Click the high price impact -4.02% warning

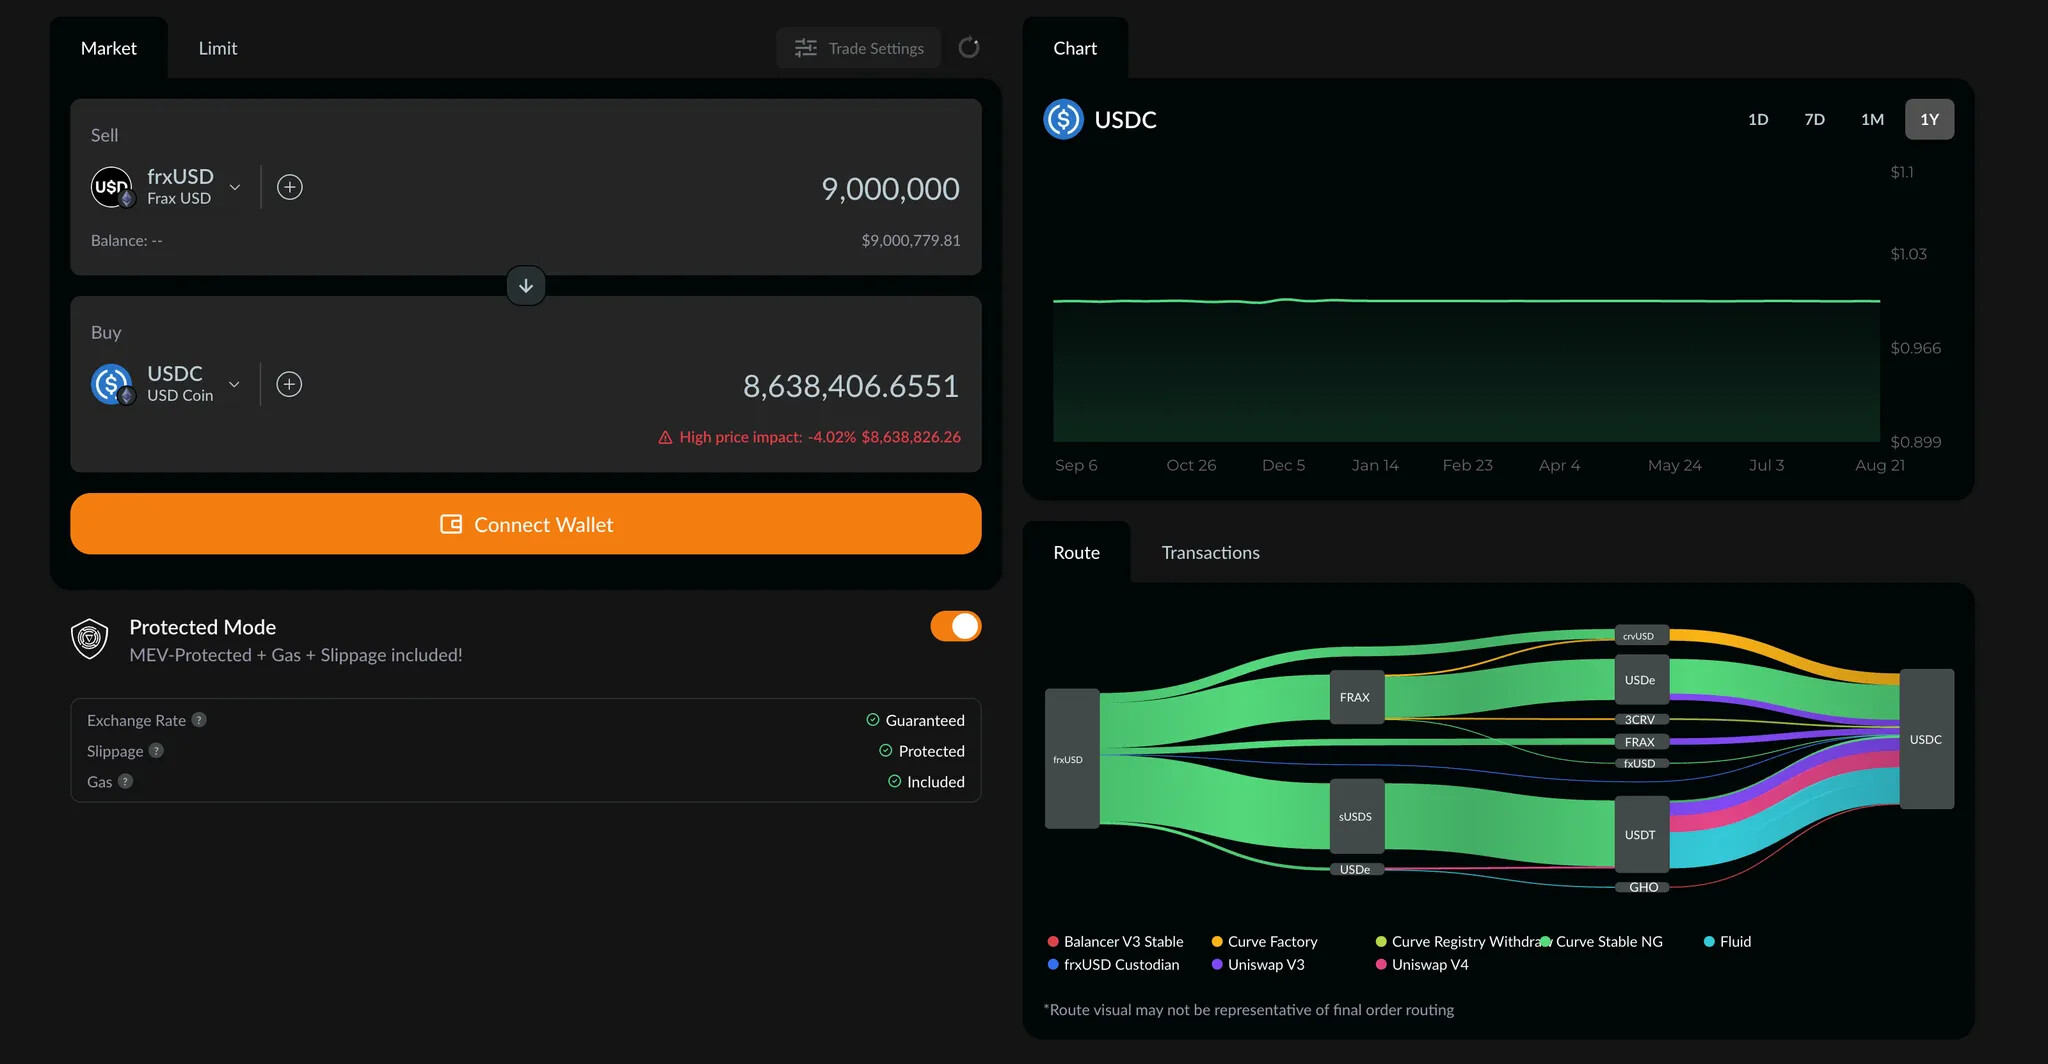point(809,437)
